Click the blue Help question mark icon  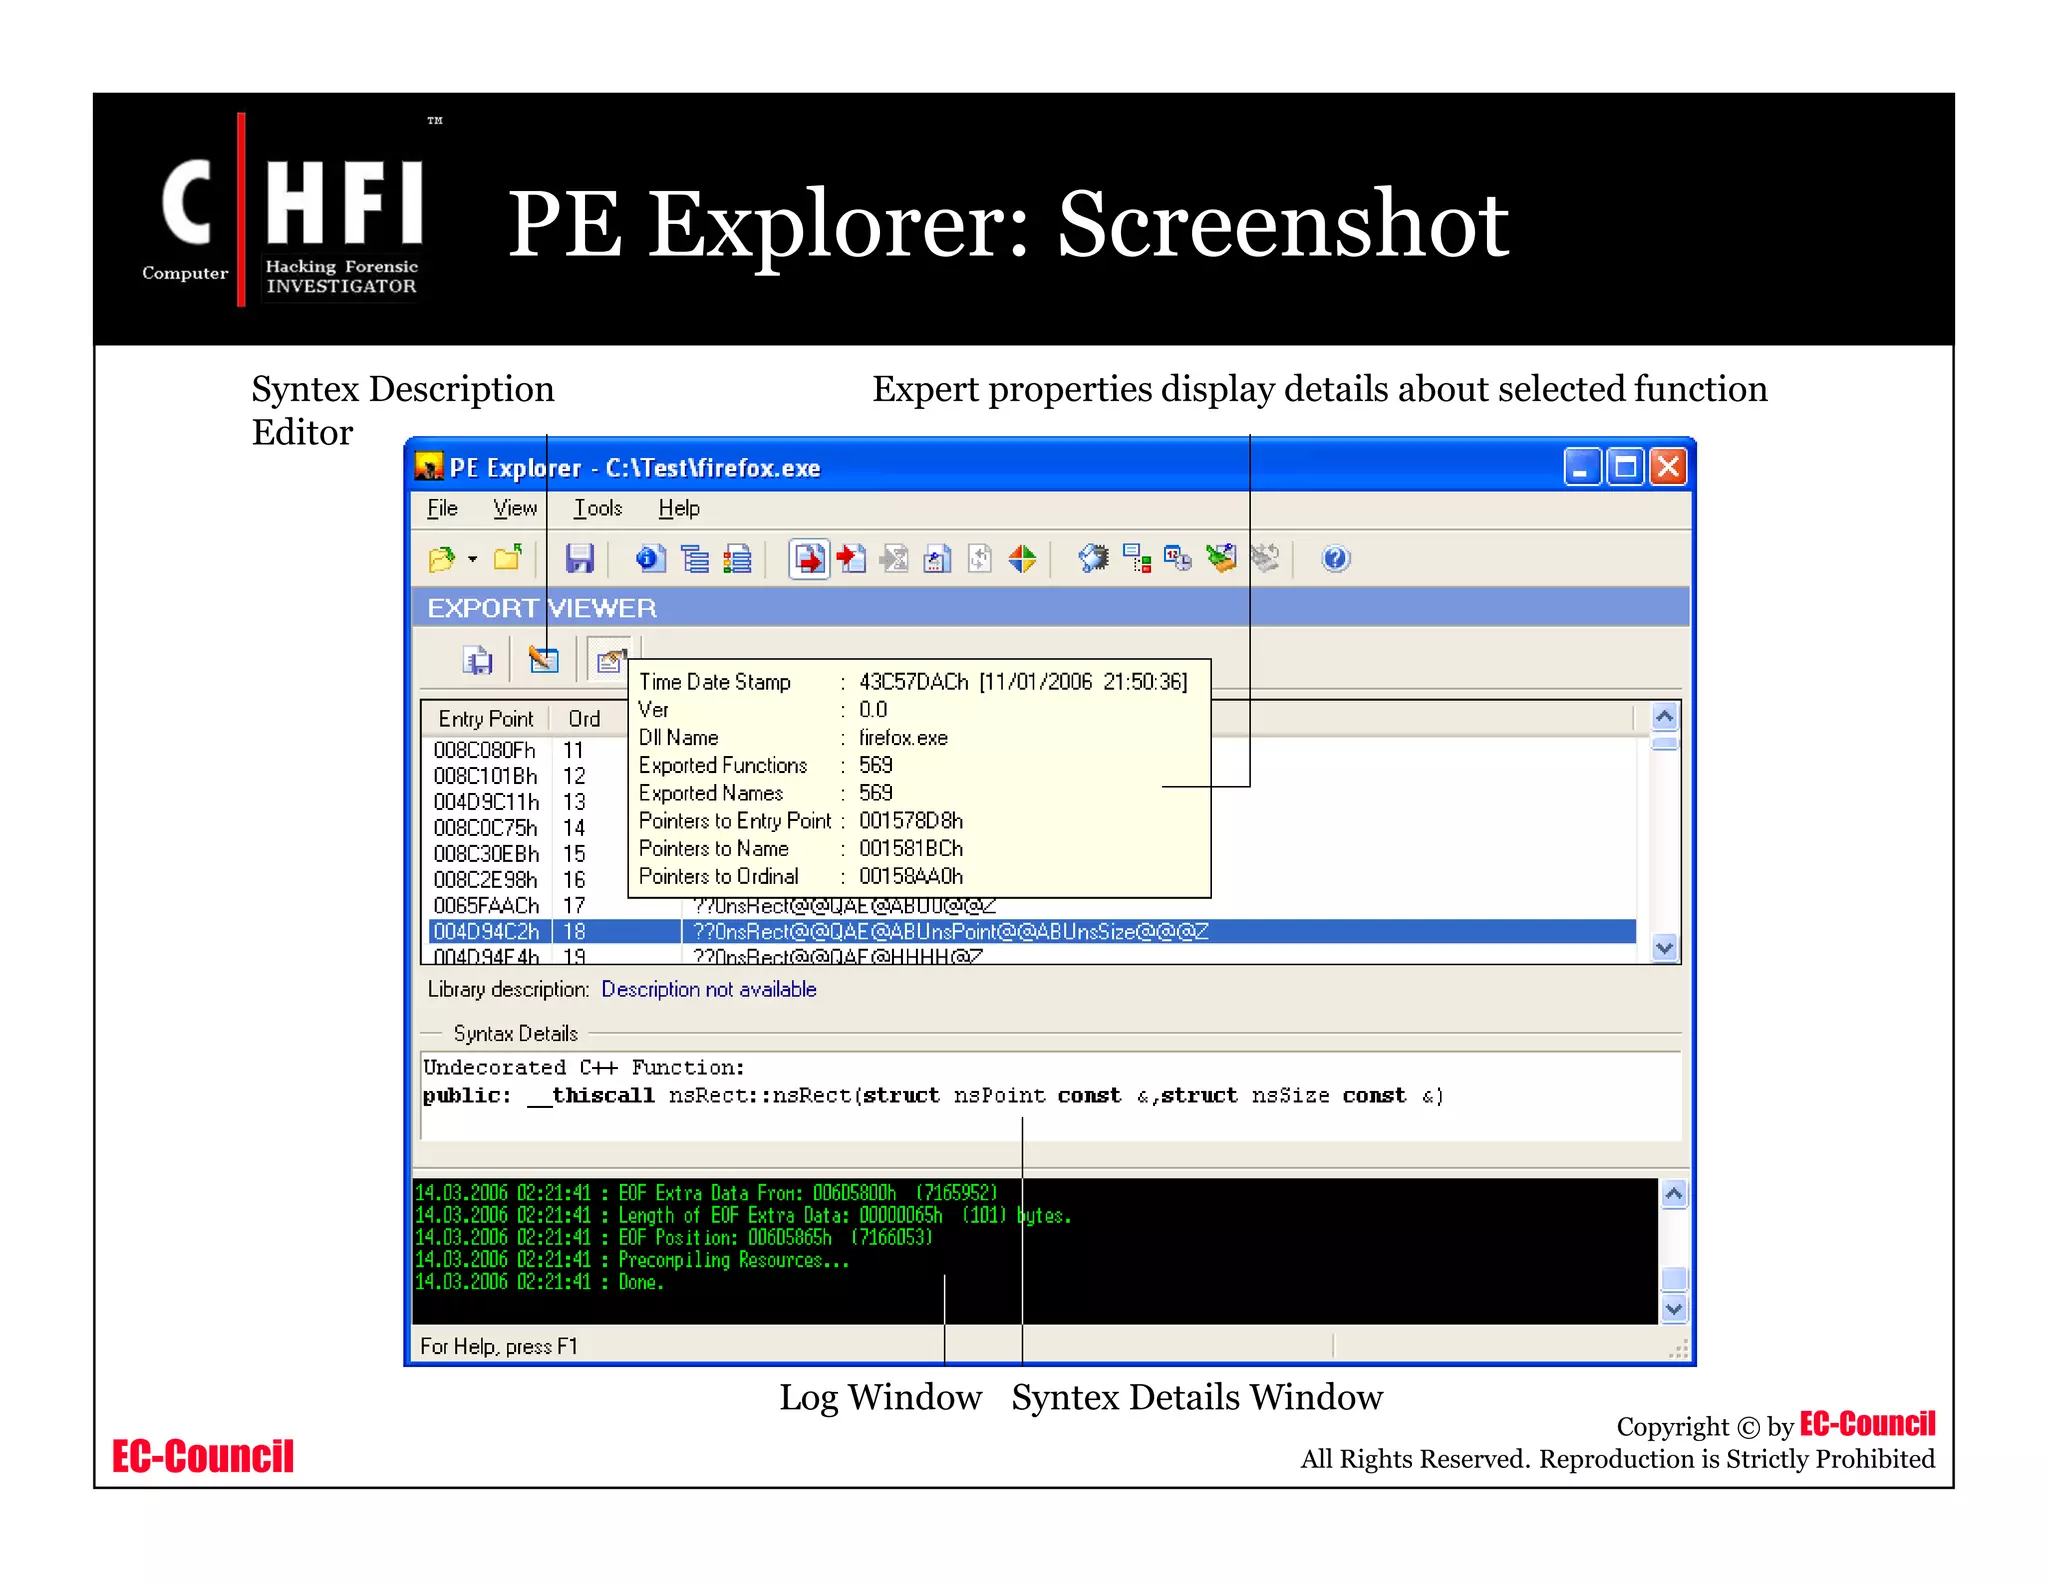(1335, 559)
